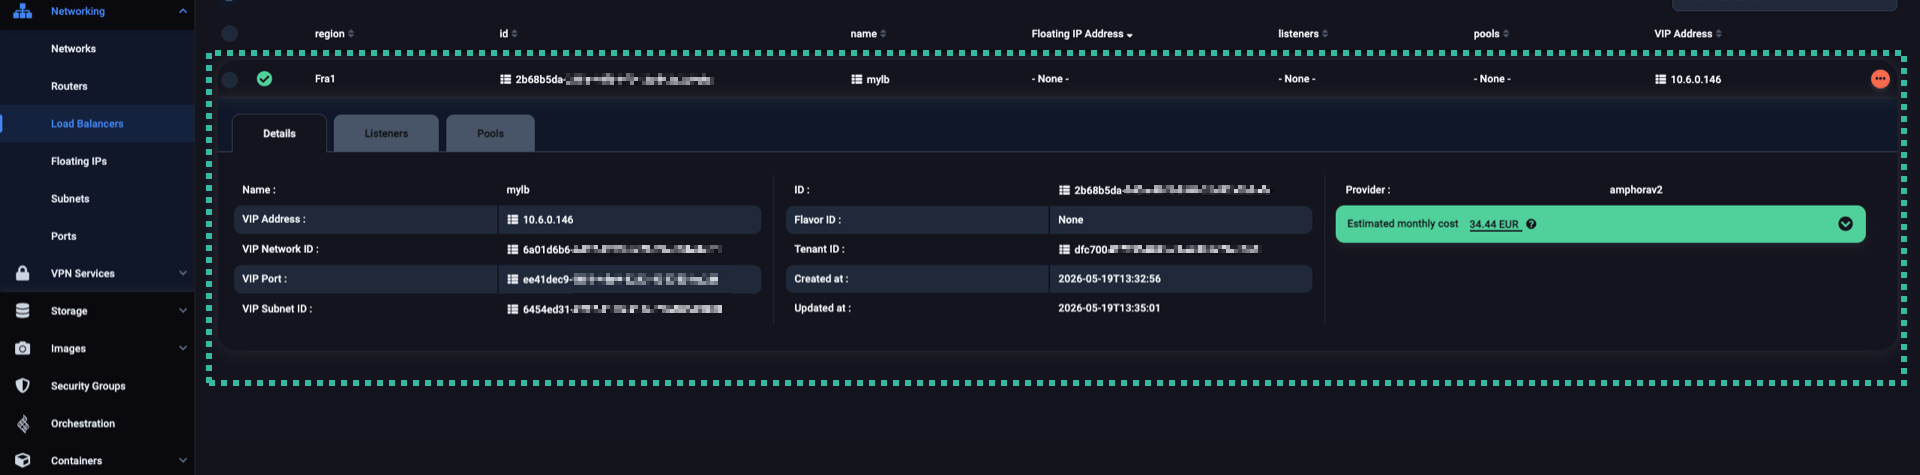Viewport: 1920px width, 475px height.
Task: Copy VIP Address in details icon
Action: (512, 220)
